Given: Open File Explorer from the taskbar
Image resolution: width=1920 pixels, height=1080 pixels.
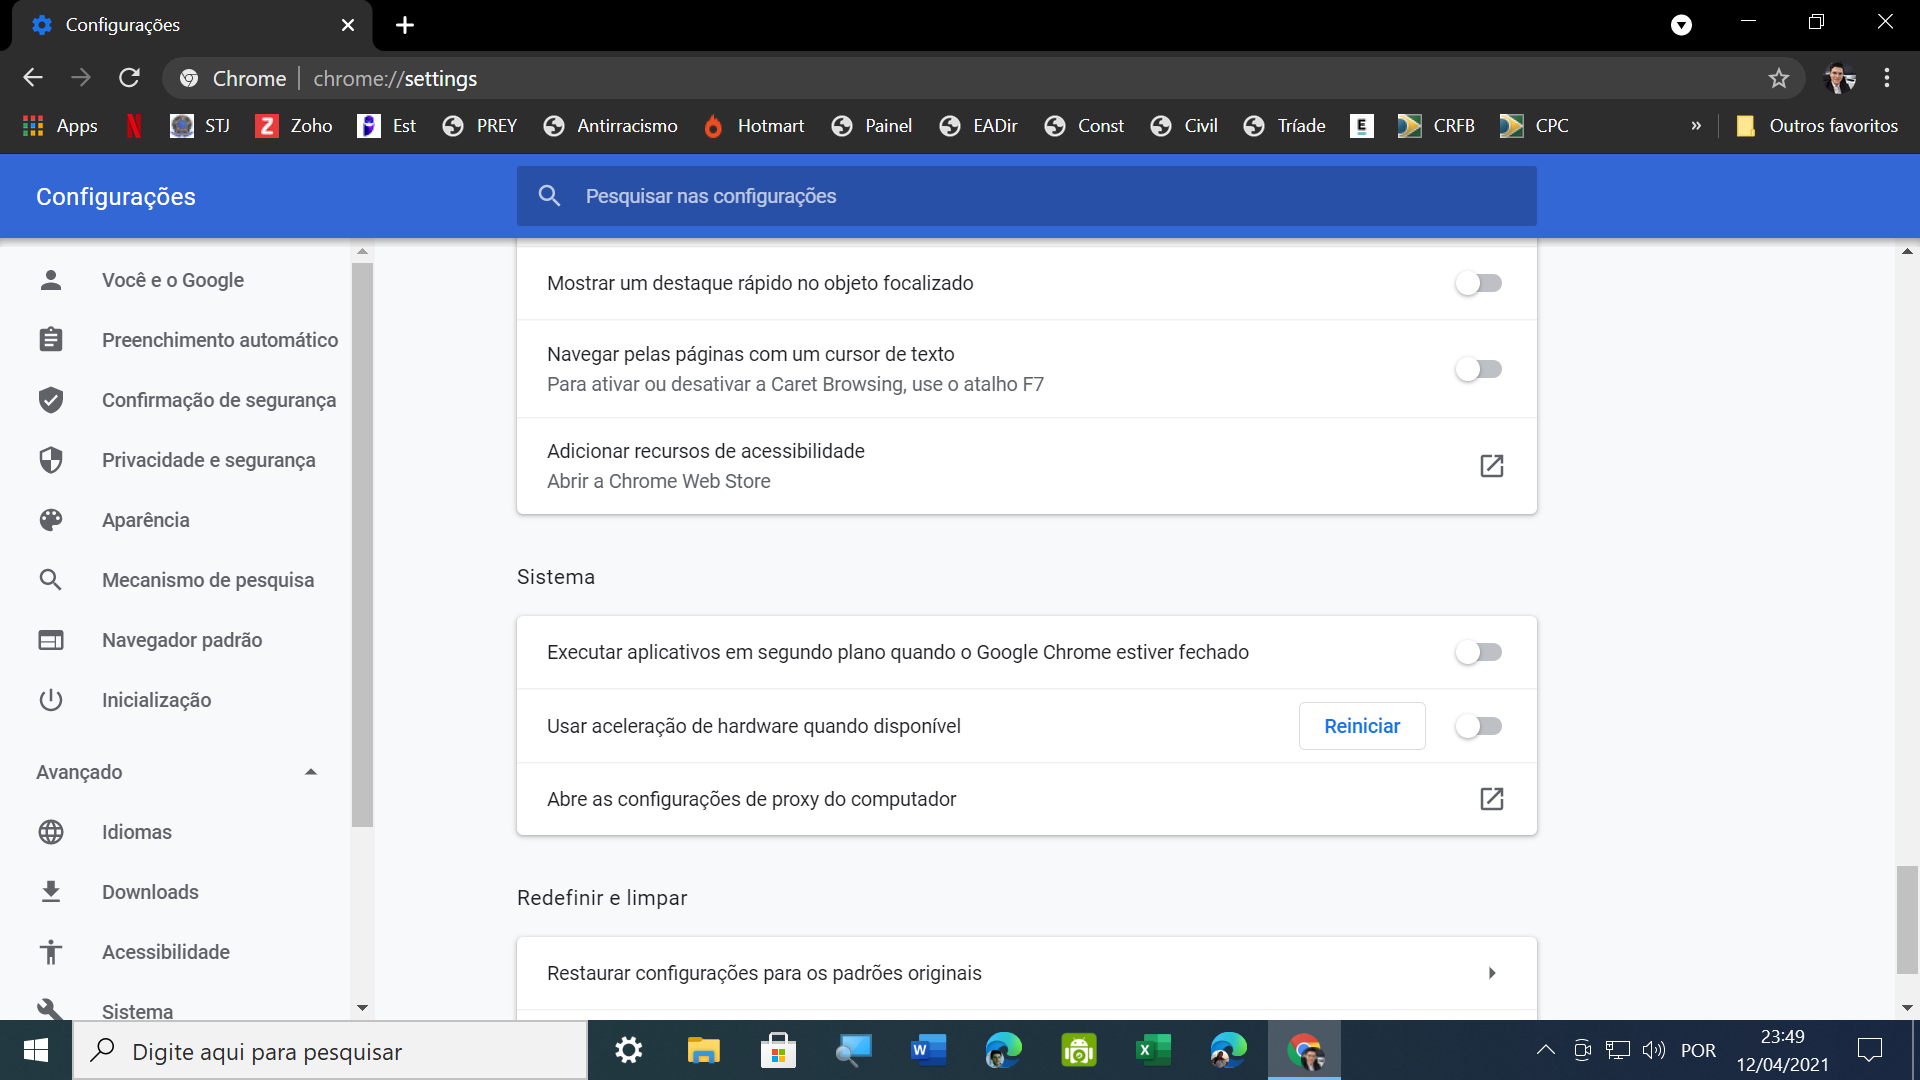Looking at the screenshot, I should pyautogui.click(x=703, y=1051).
